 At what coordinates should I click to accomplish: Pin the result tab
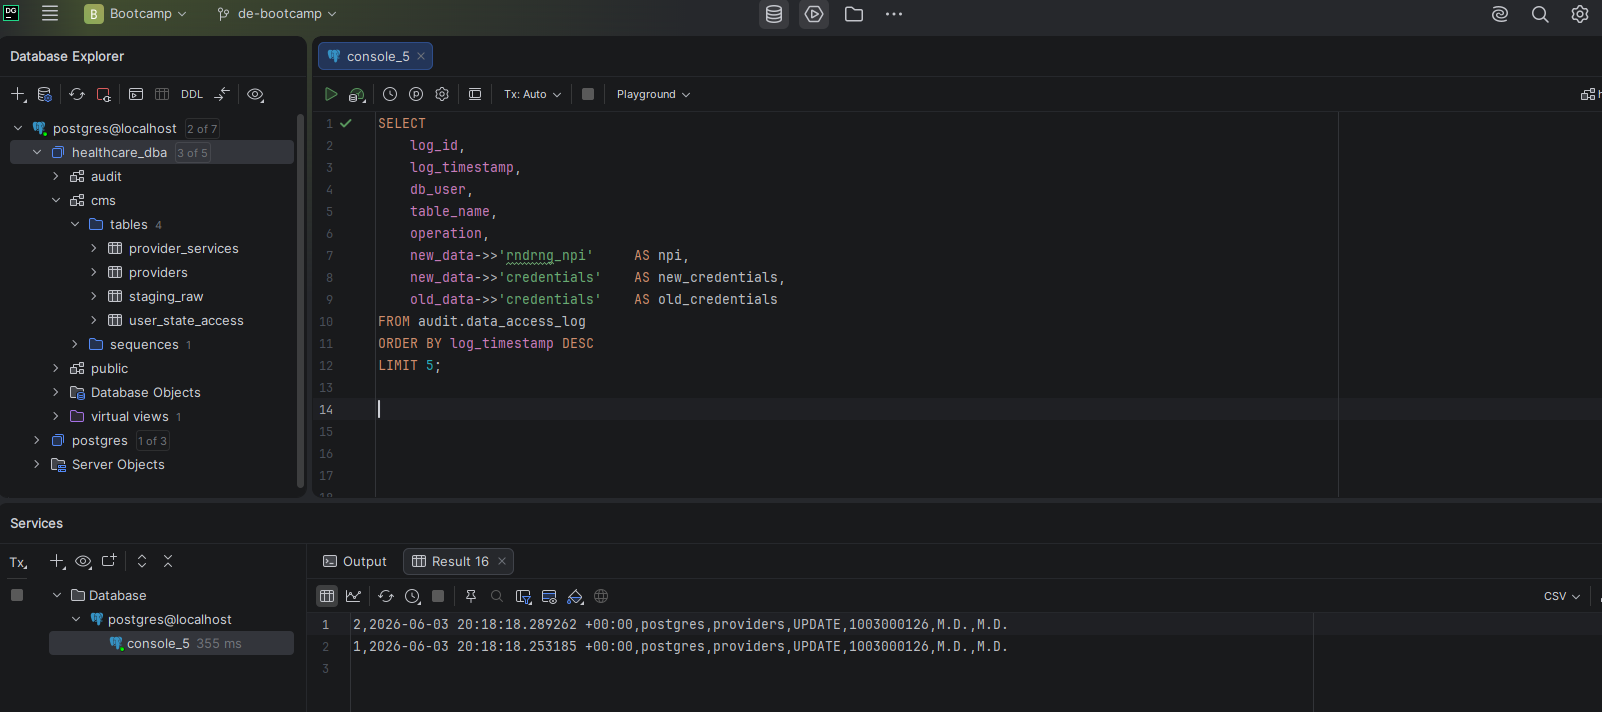coord(471,596)
